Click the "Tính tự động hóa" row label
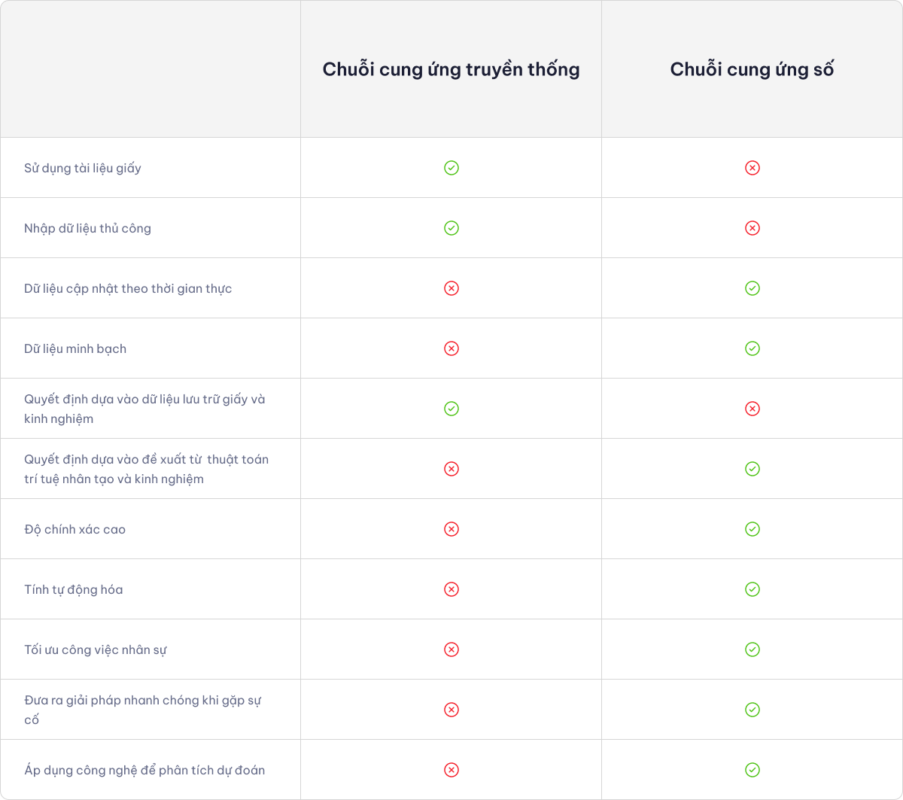 (74, 589)
